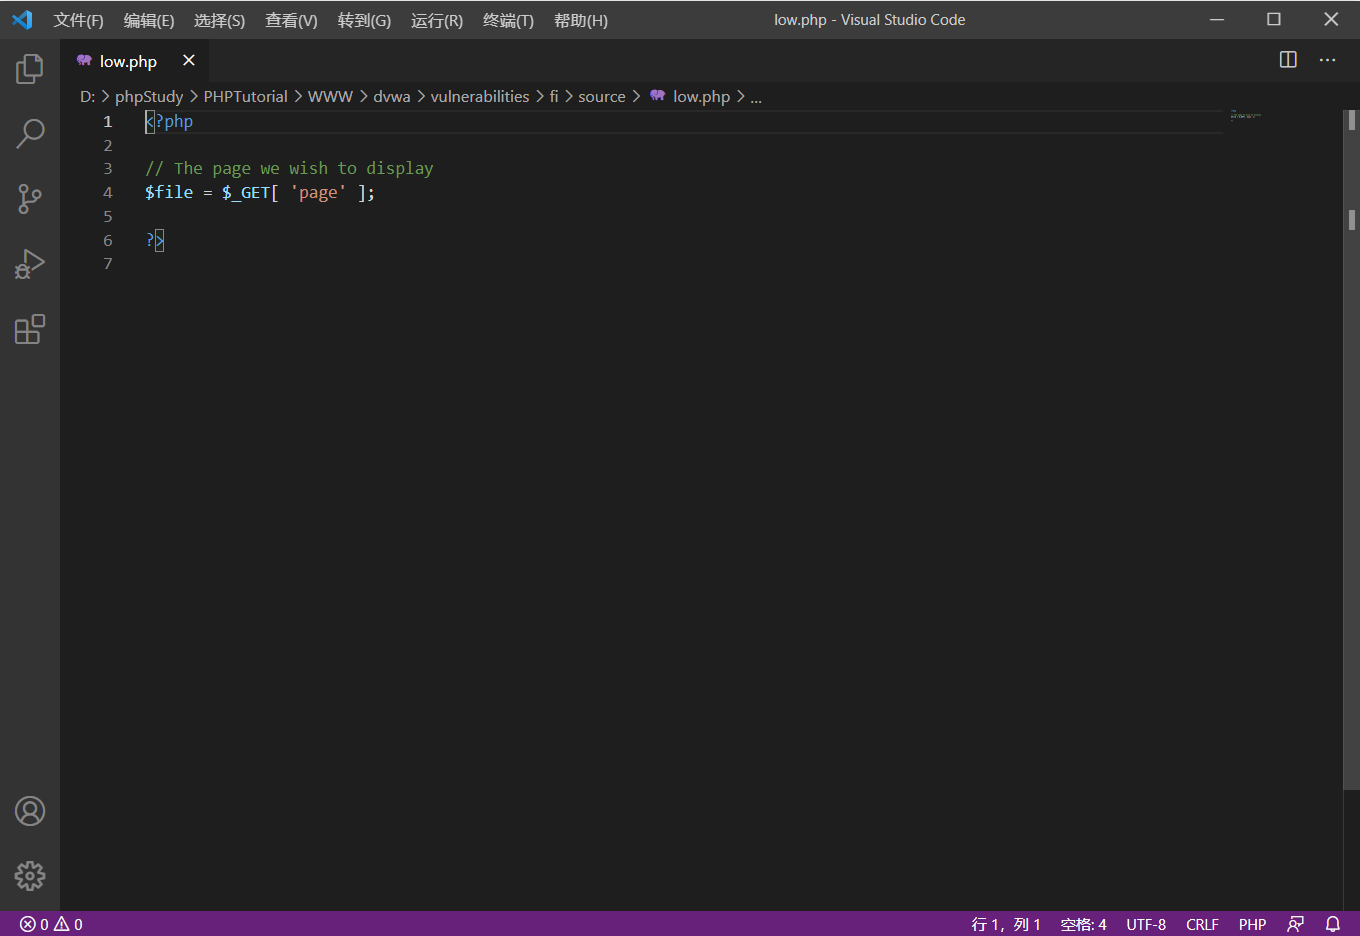
Task: Click the errors and warnings counter
Action: click(51, 924)
